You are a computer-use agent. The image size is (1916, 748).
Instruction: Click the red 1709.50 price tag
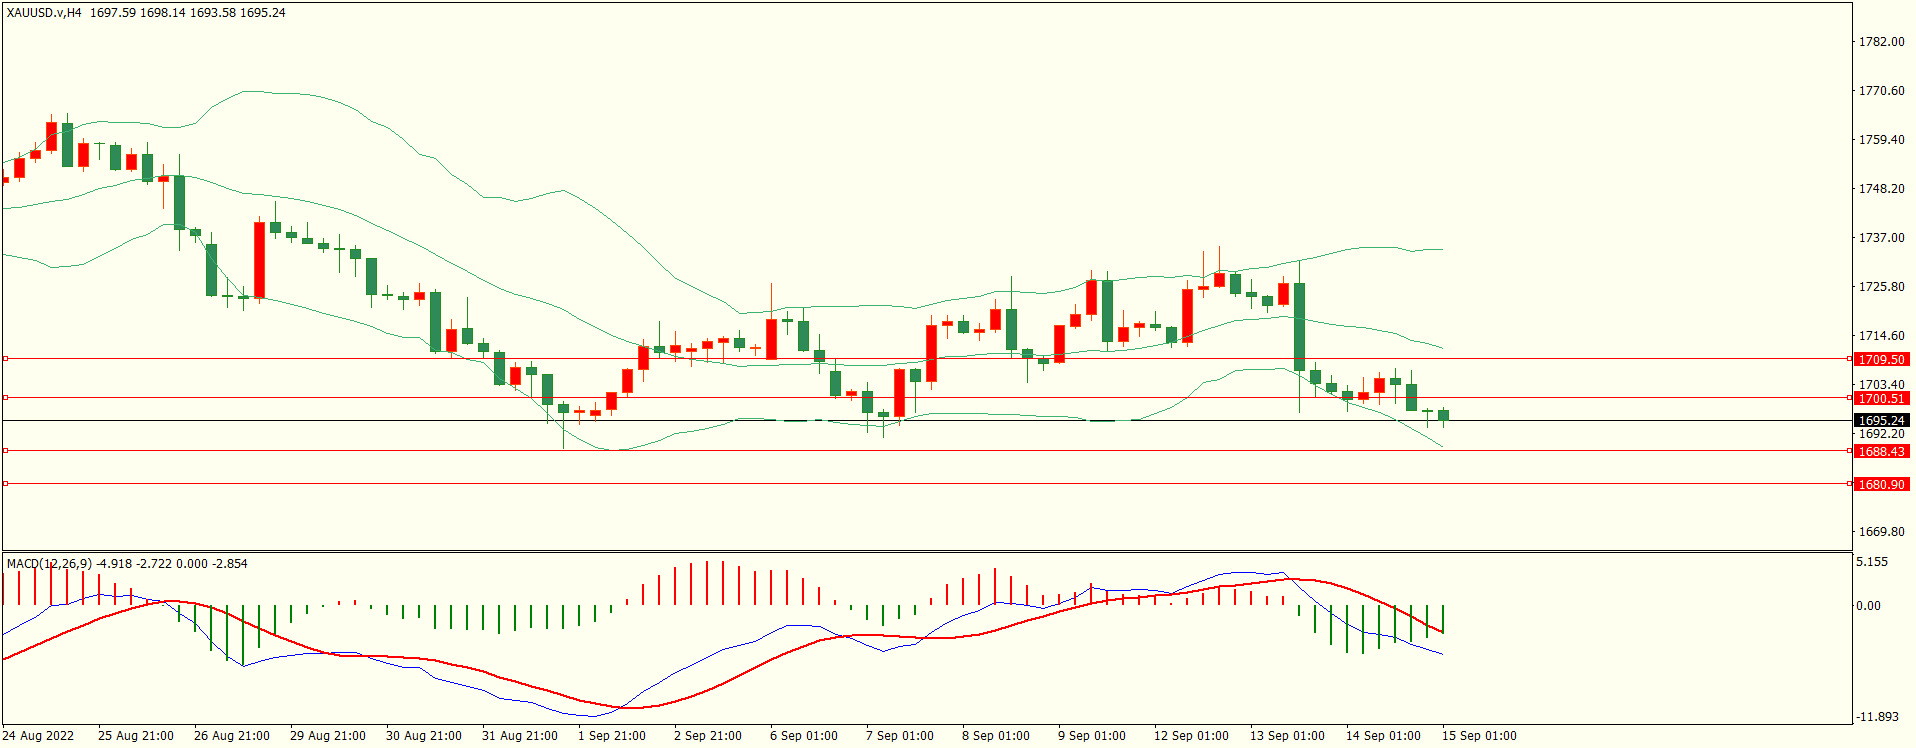pos(1881,359)
